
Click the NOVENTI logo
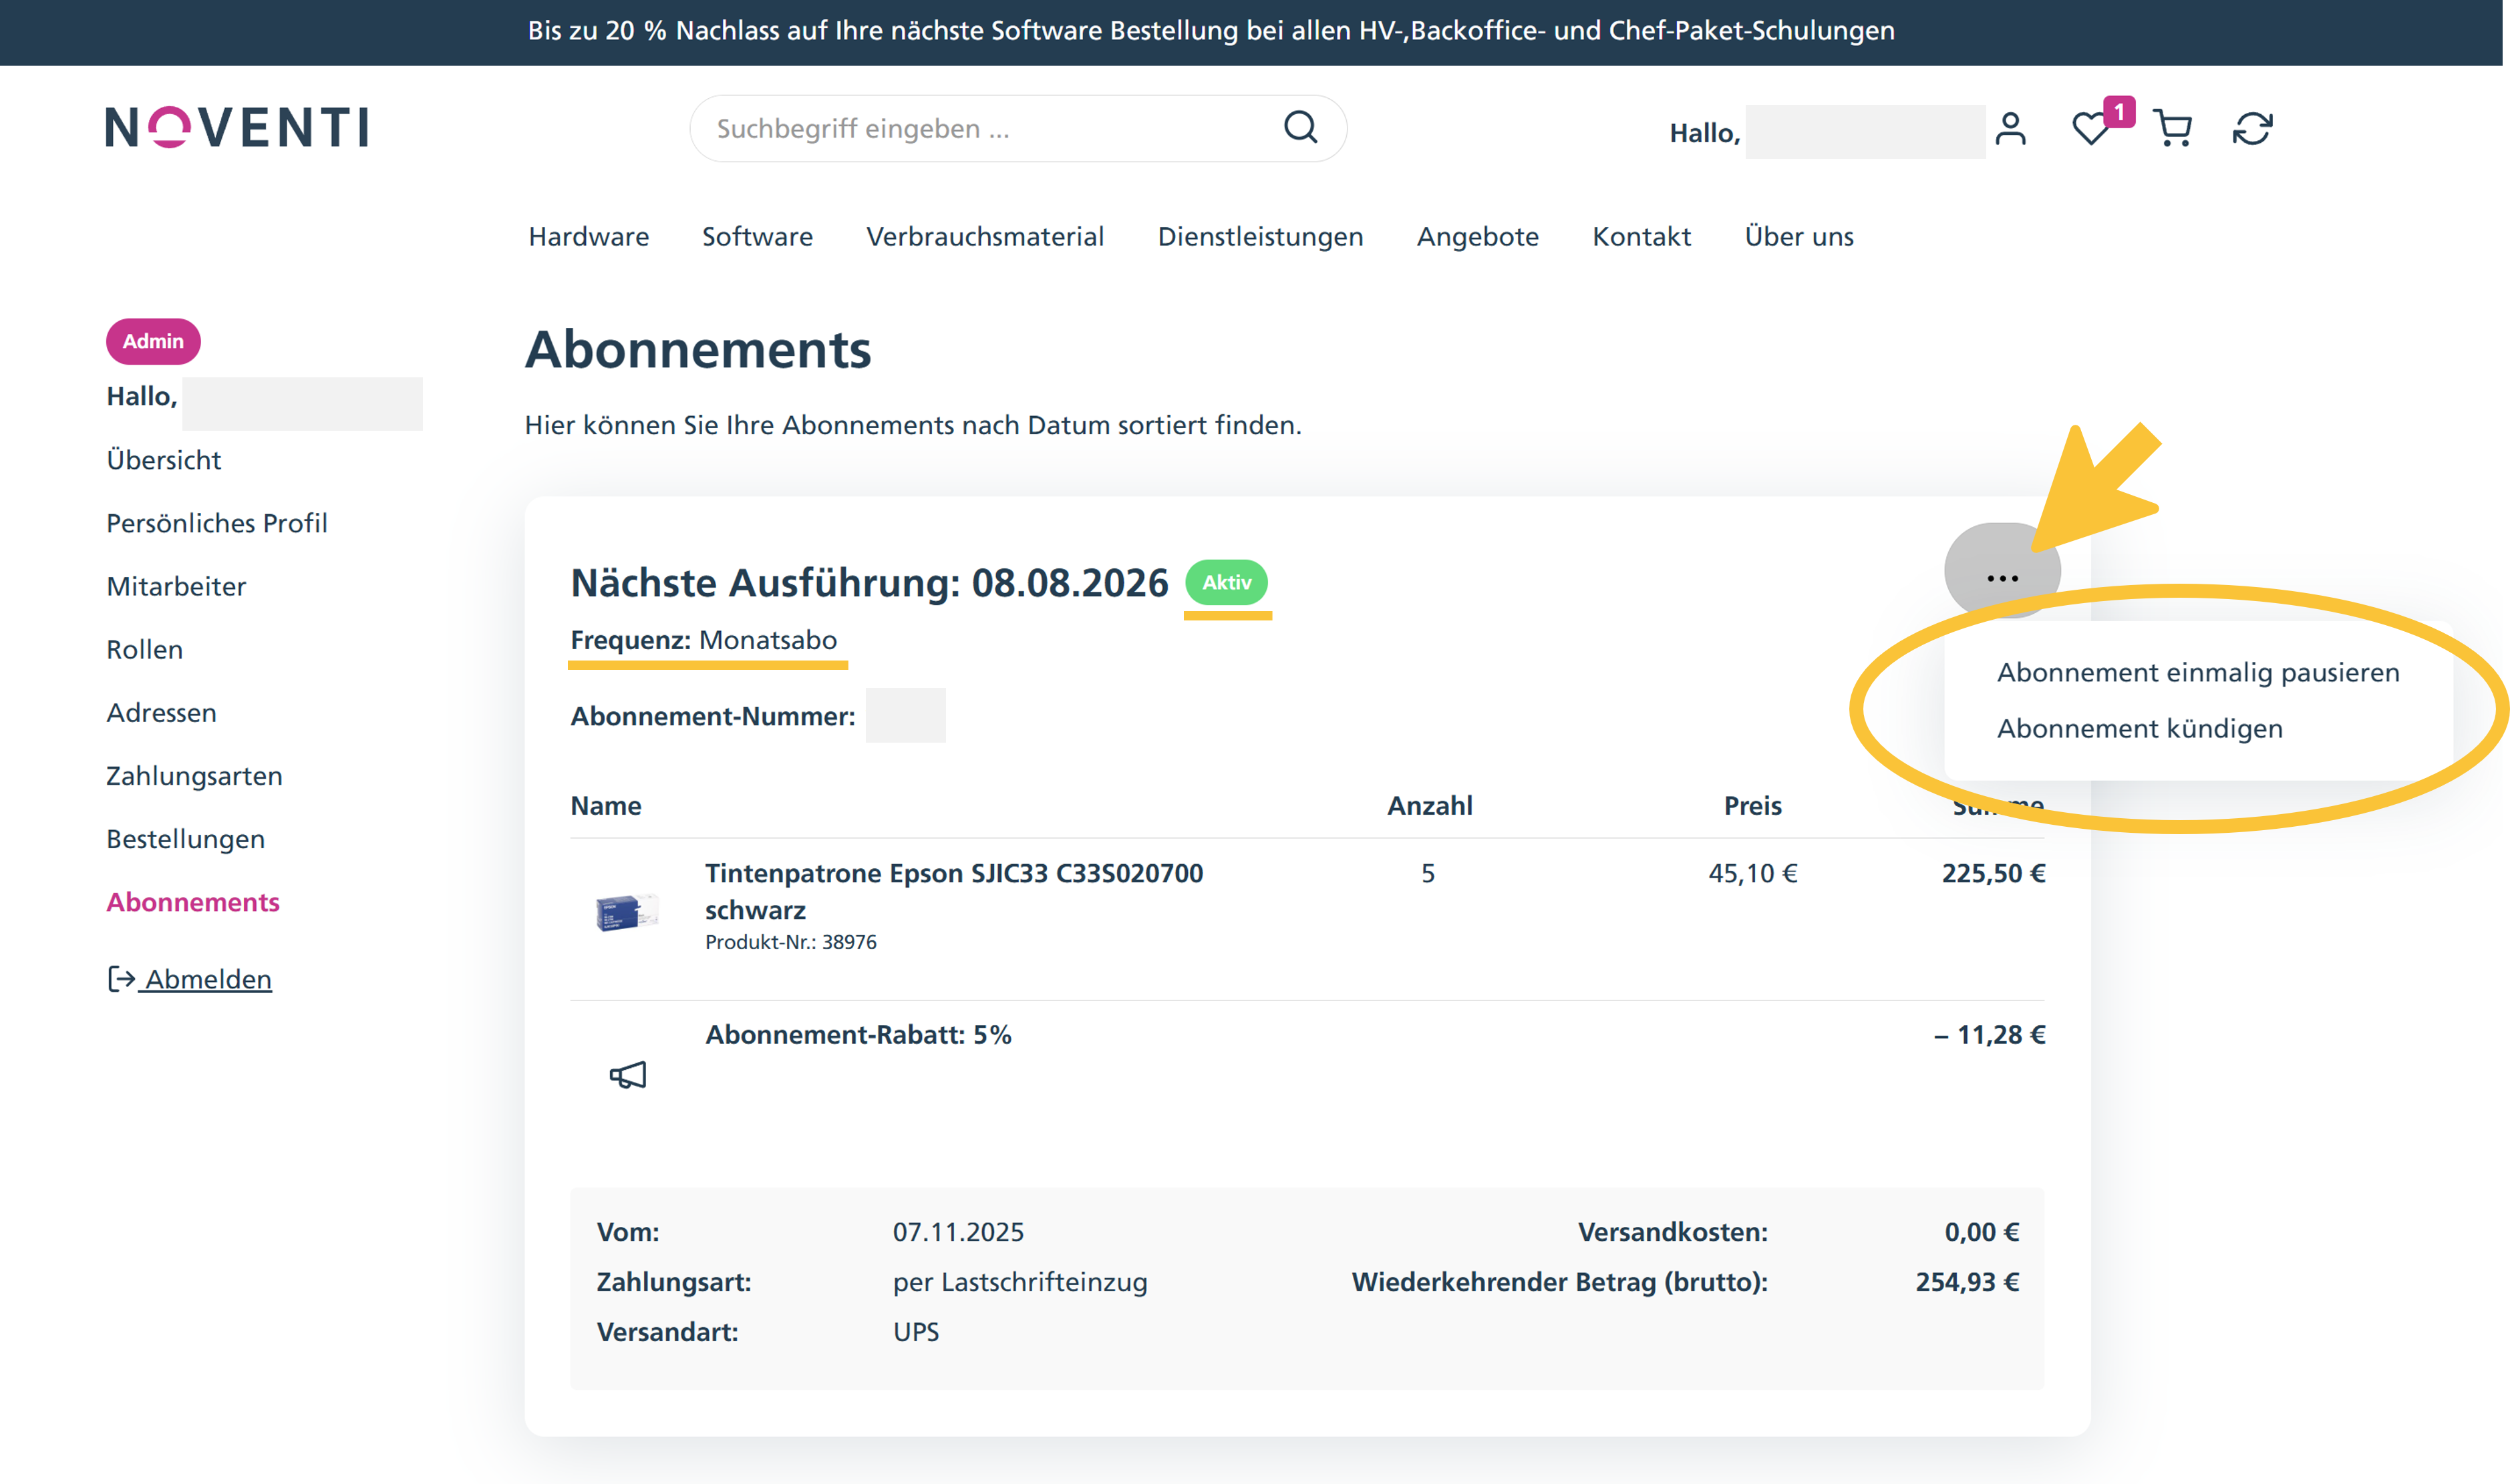coord(237,128)
